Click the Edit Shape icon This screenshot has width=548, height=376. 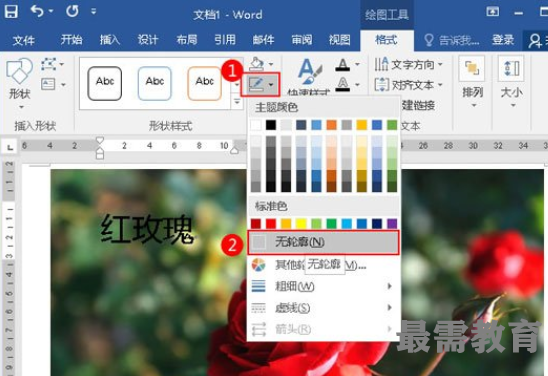(x=49, y=64)
